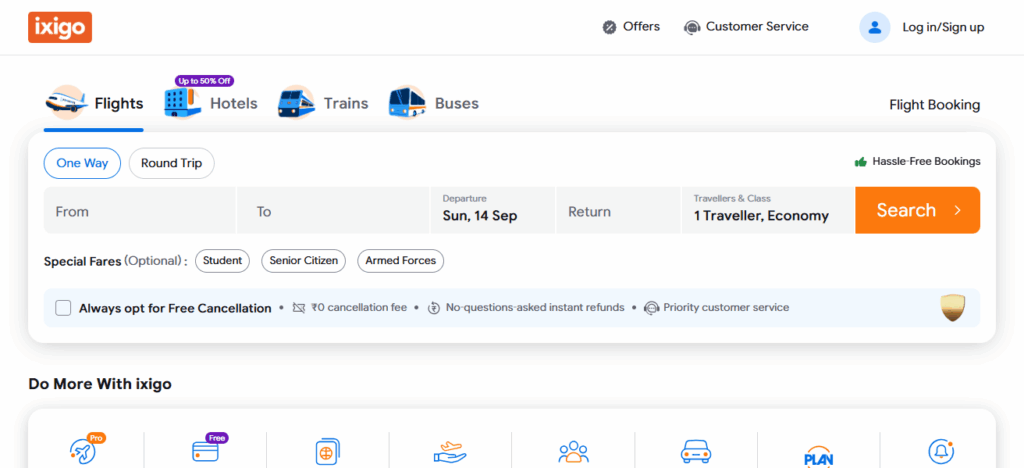The height and width of the screenshot is (468, 1024).
Task: Click the plane-on-hand icon
Action: point(450,452)
